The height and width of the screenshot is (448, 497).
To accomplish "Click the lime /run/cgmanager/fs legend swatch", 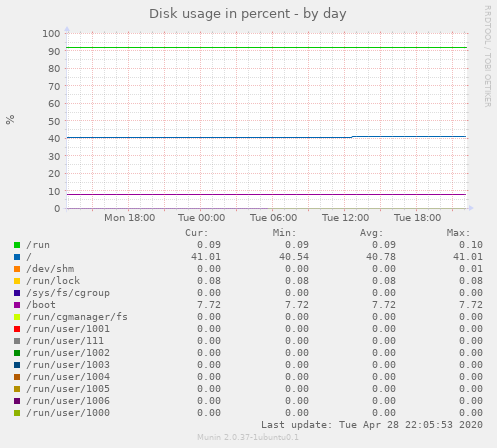I will [17, 317].
